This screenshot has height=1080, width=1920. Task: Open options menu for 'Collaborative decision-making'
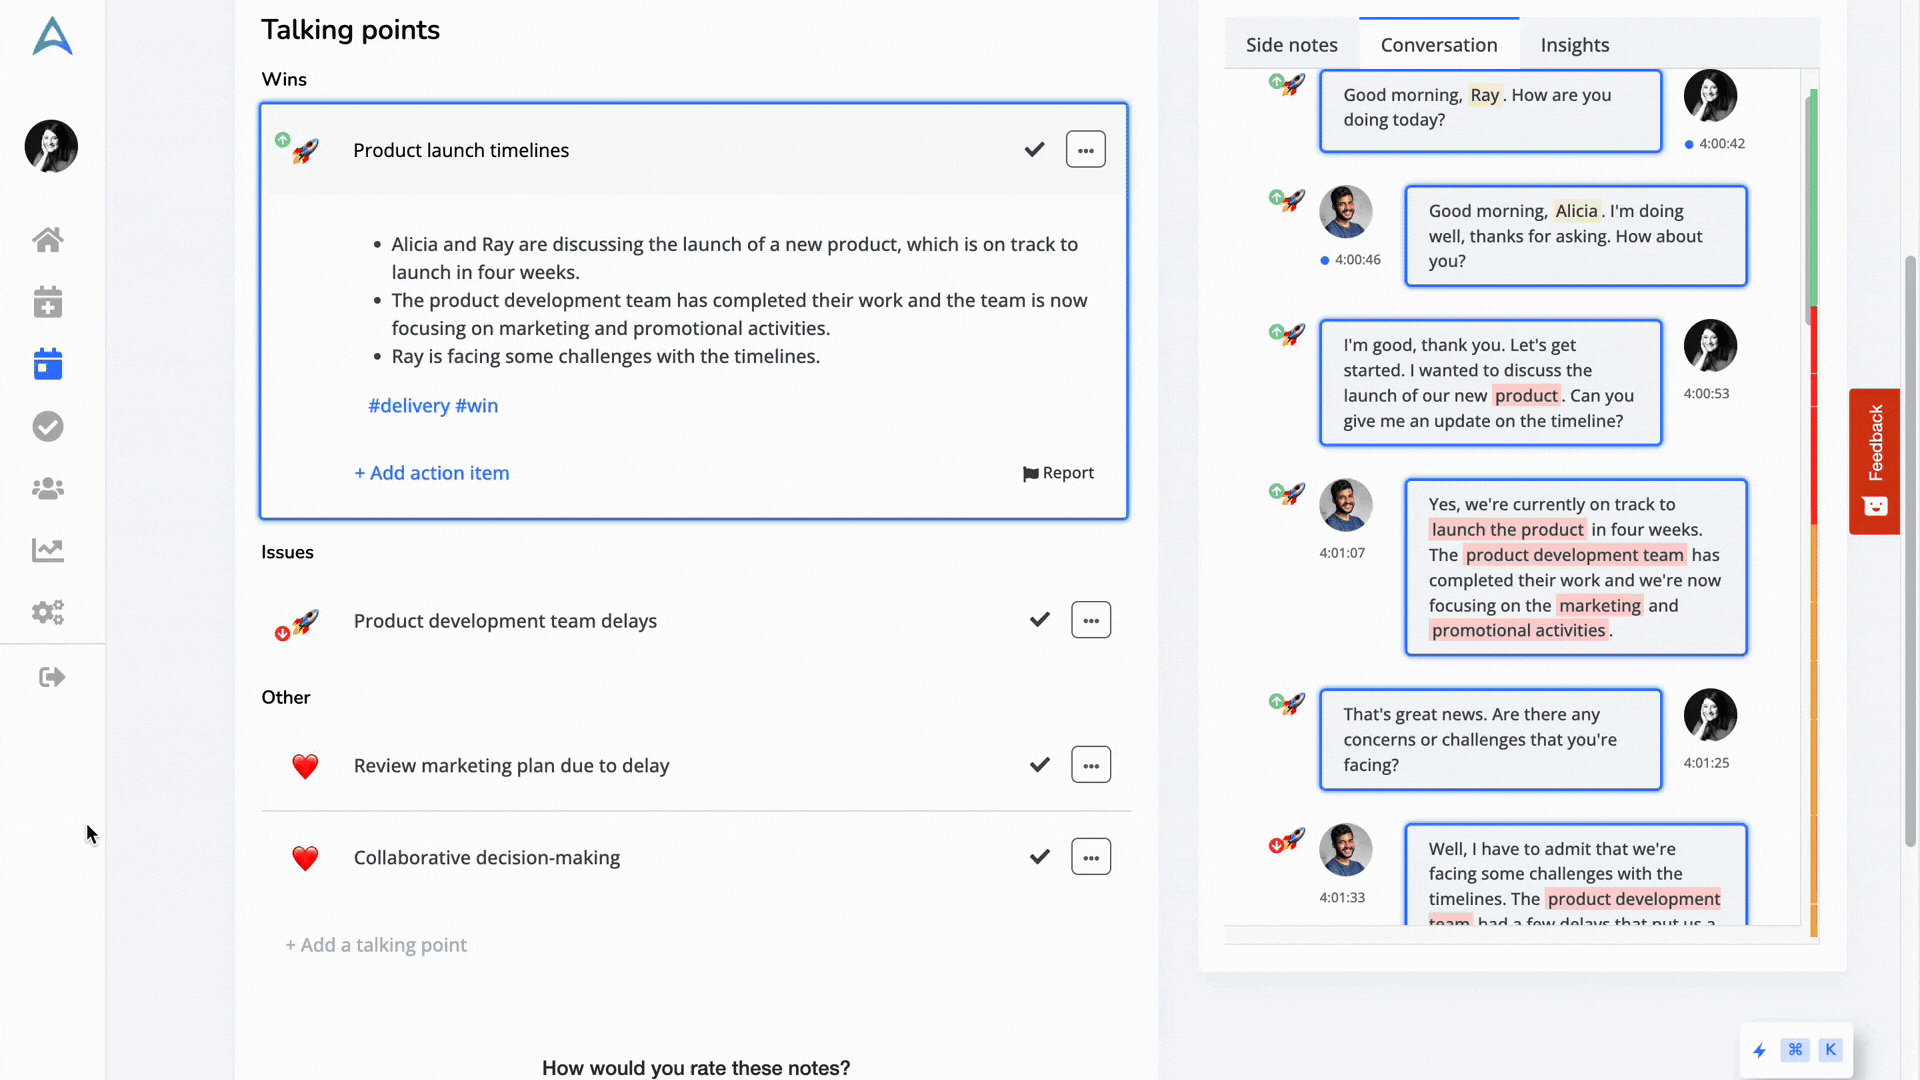pos(1091,856)
